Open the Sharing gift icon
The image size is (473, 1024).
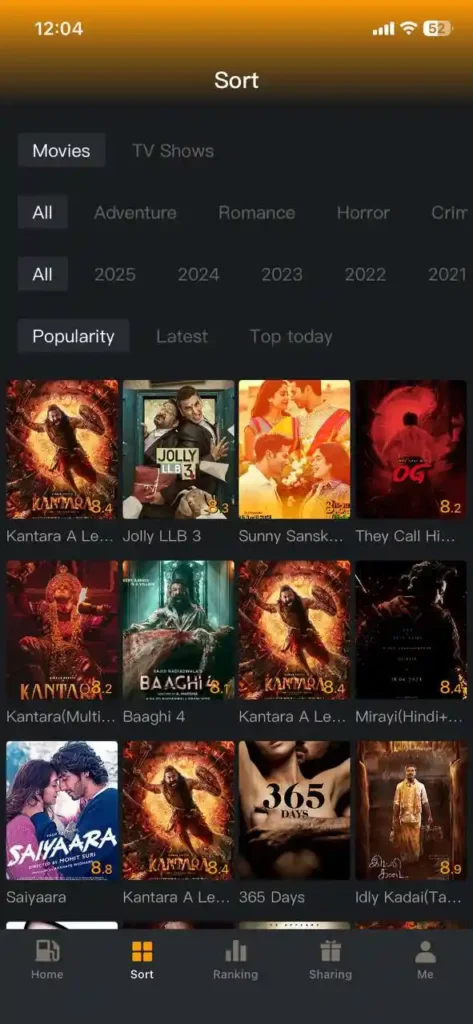click(x=330, y=951)
